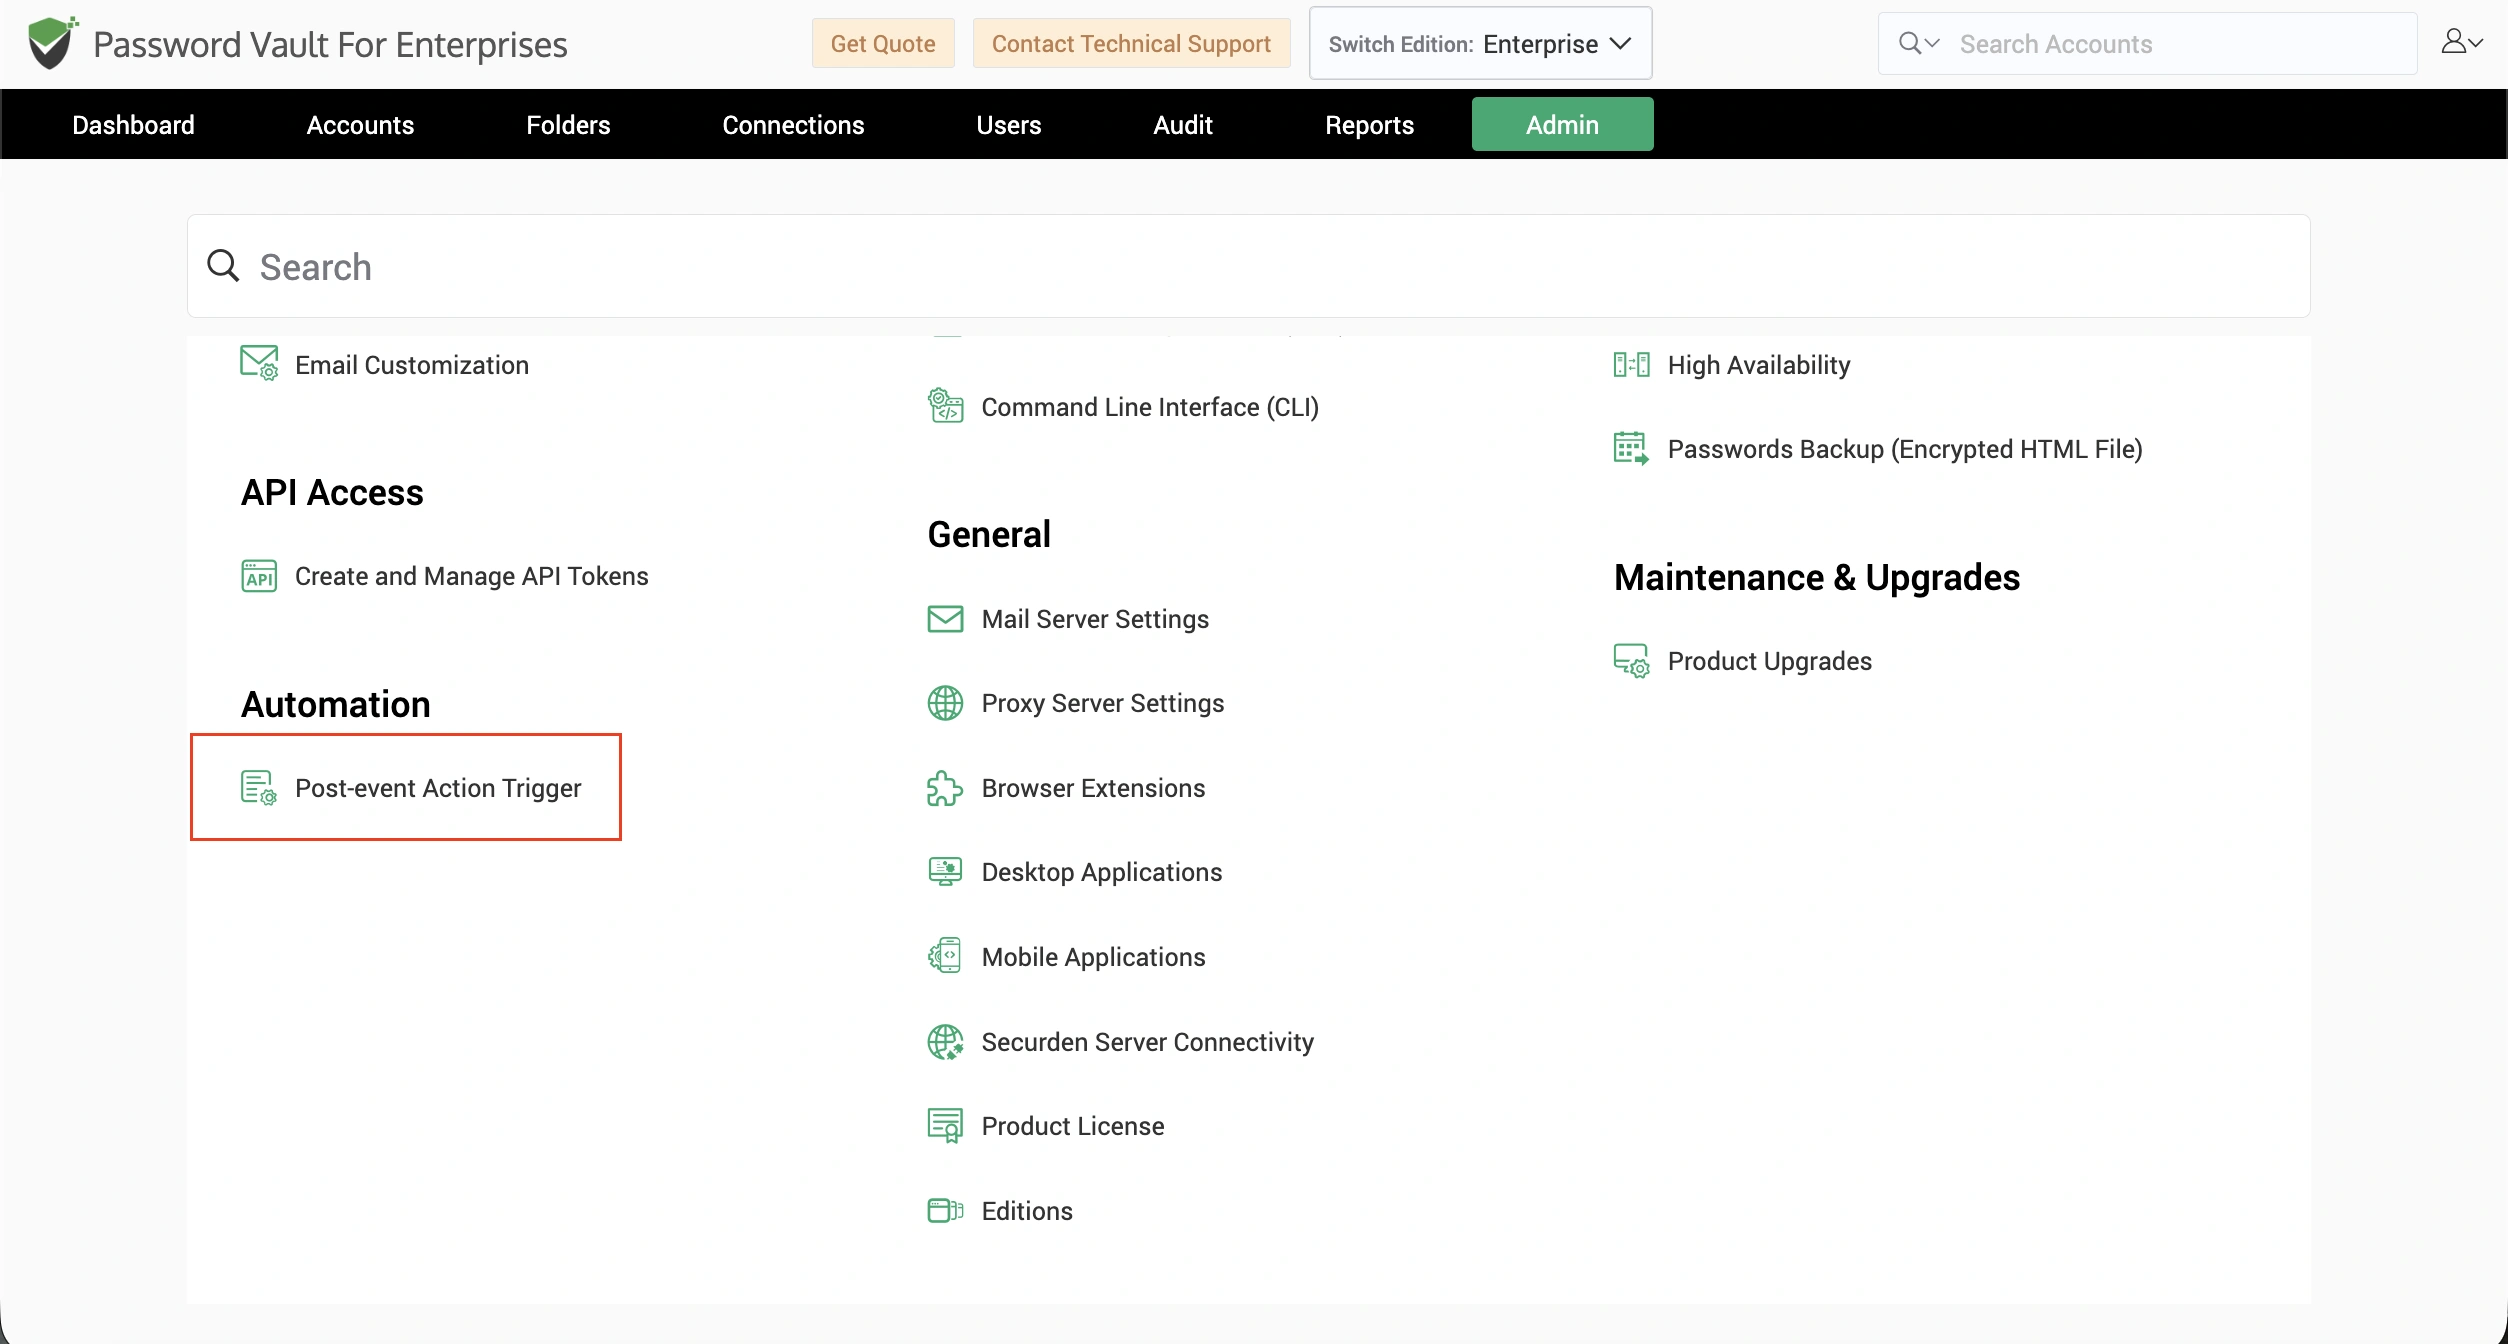Focus the admin settings Search box
The width and height of the screenshot is (2508, 1344).
[1248, 266]
